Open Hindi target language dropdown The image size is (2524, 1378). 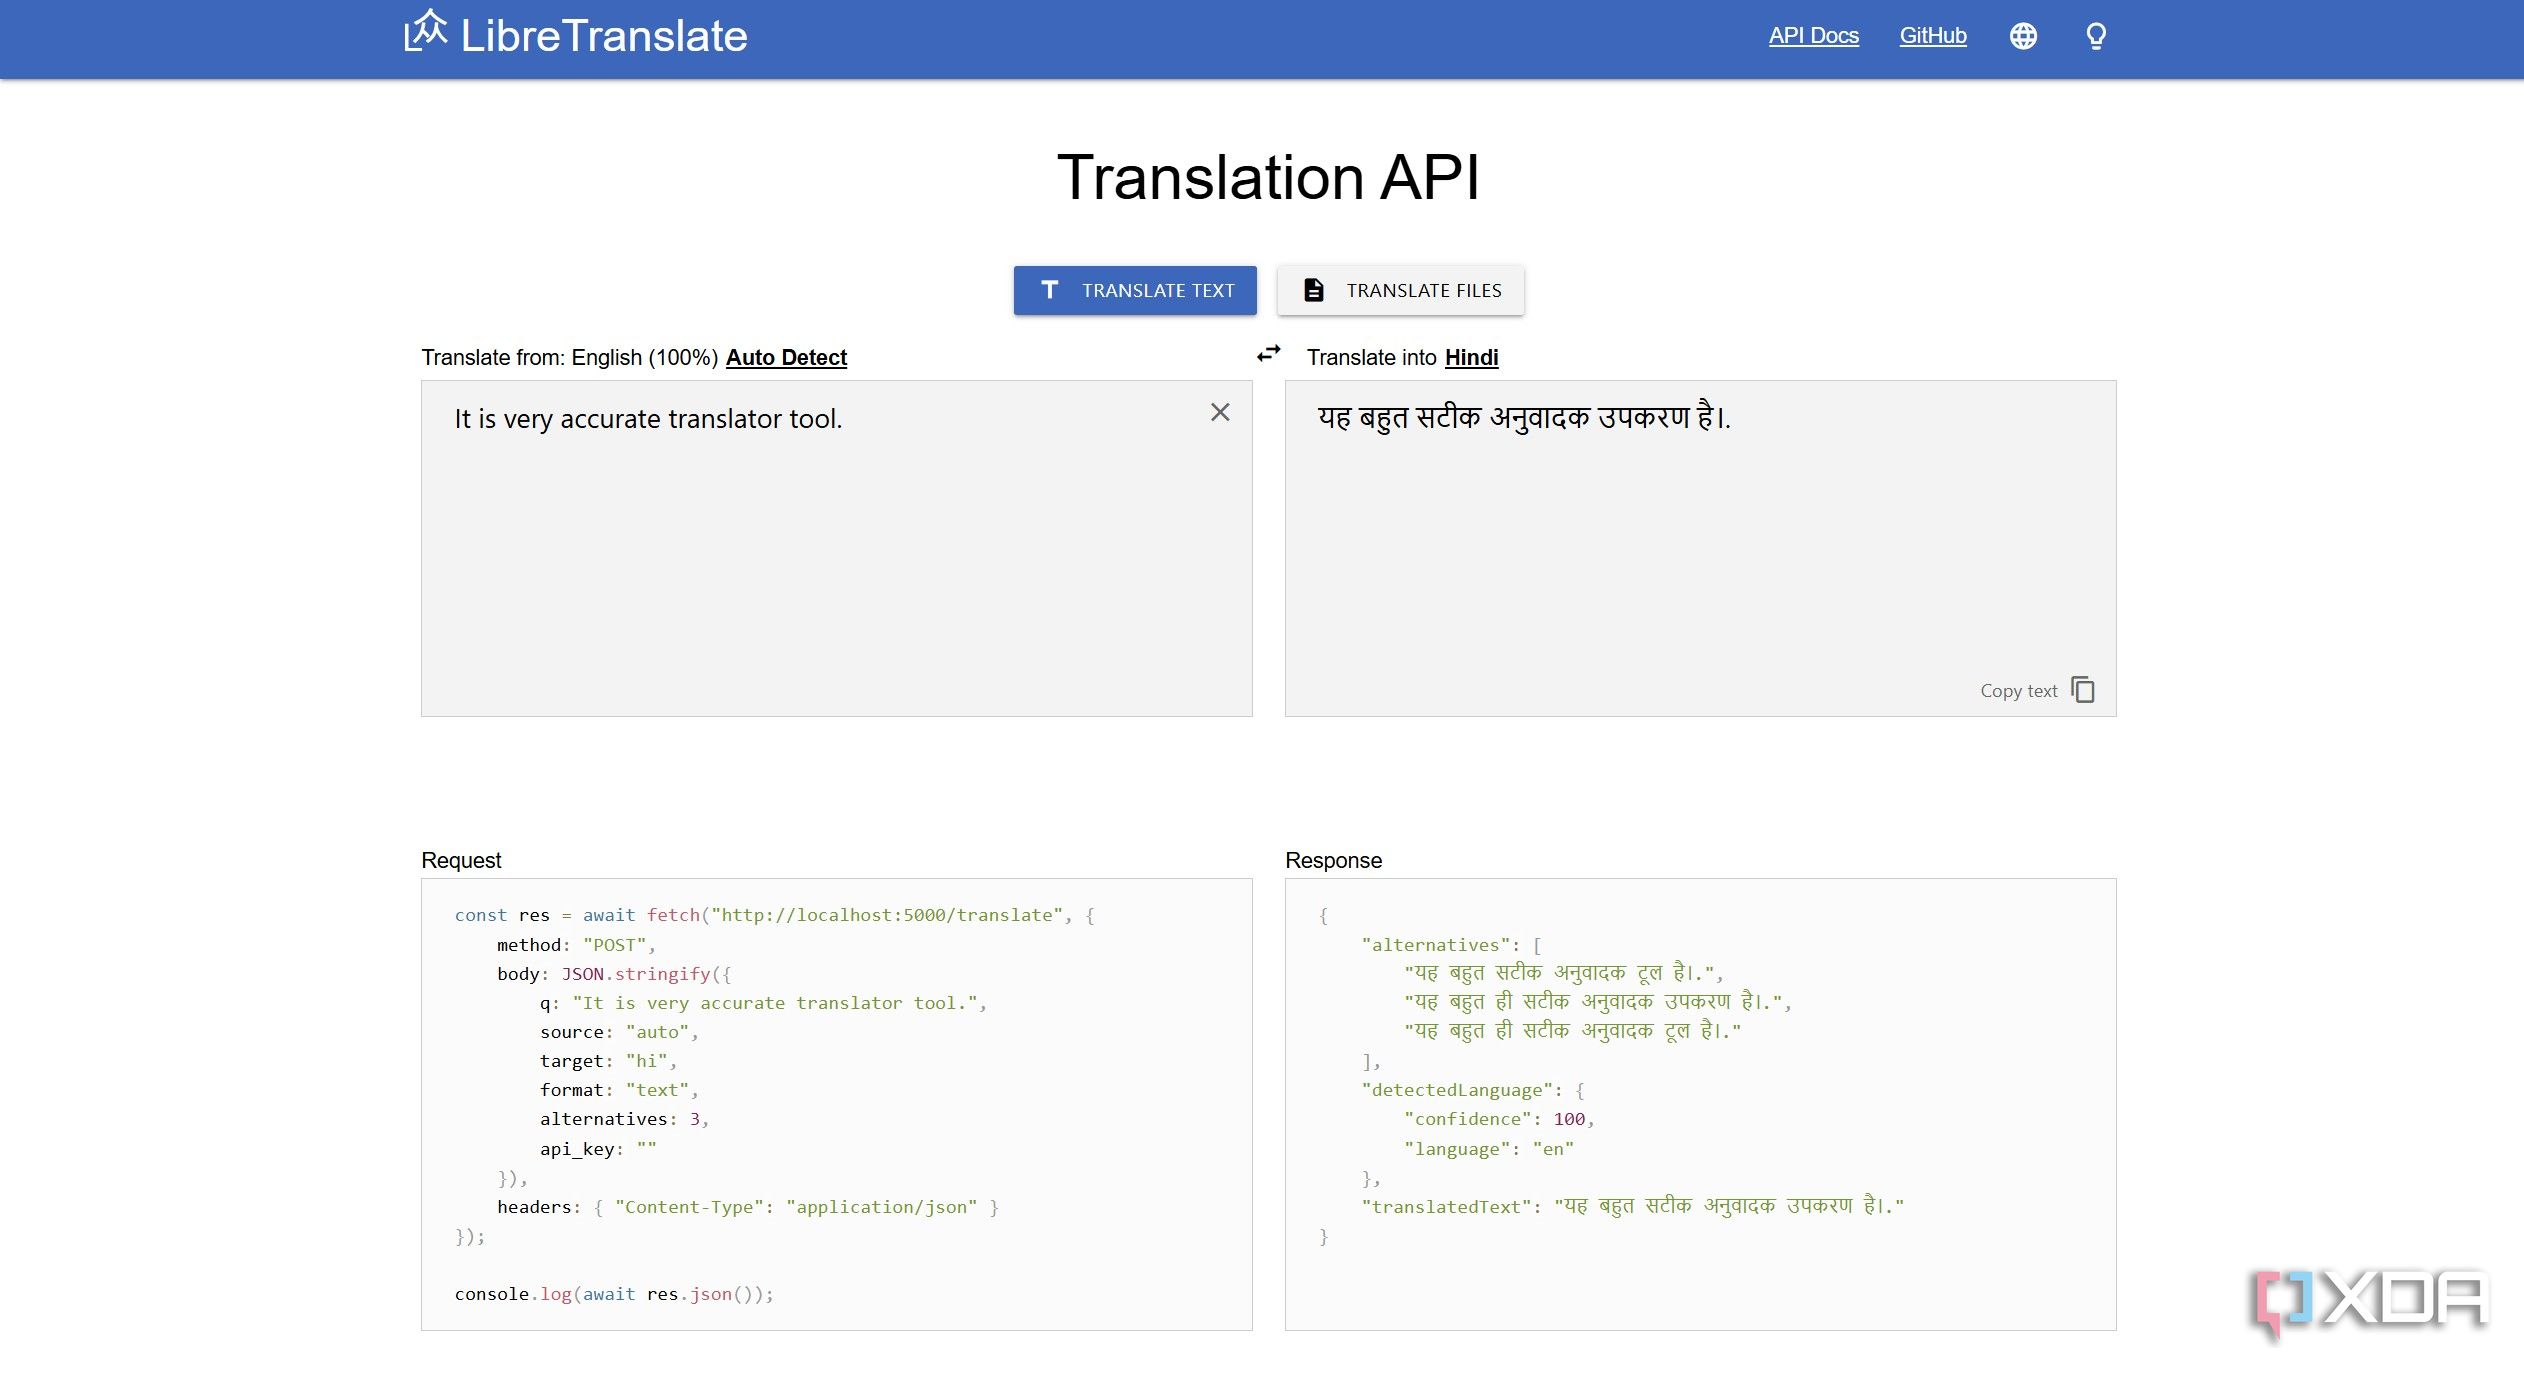click(1471, 357)
